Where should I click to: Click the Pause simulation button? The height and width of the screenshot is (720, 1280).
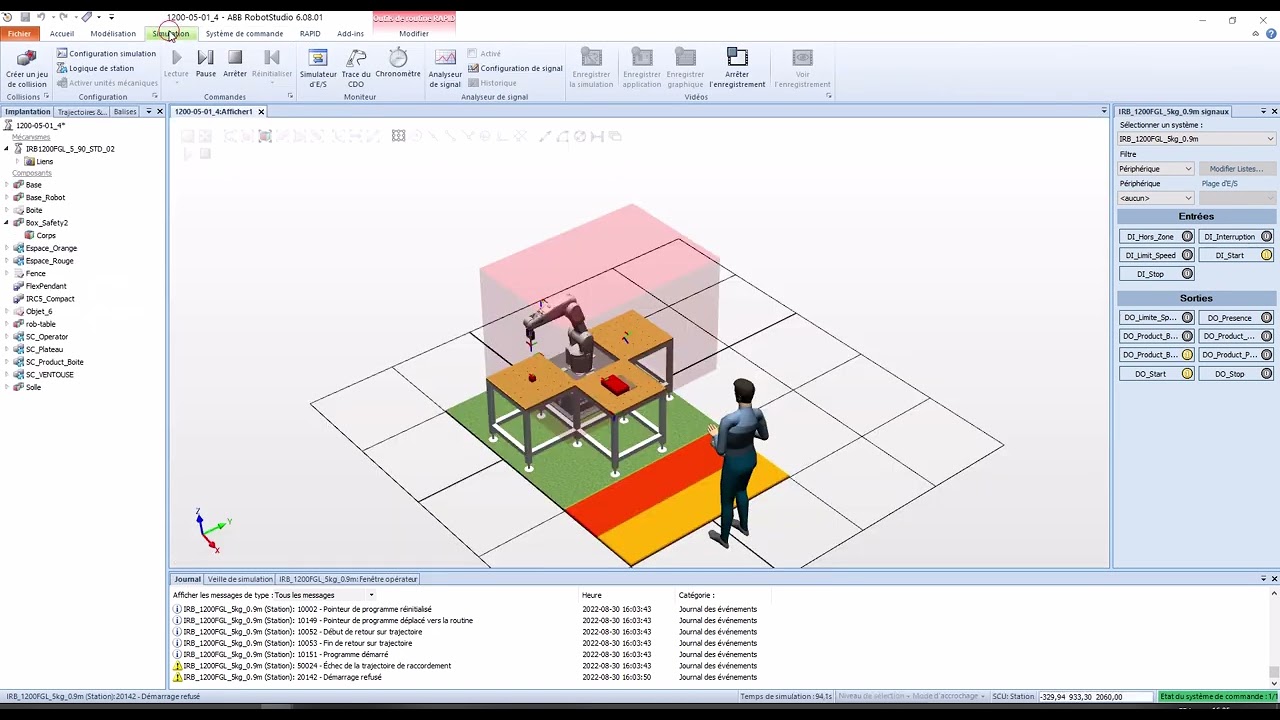click(x=206, y=64)
